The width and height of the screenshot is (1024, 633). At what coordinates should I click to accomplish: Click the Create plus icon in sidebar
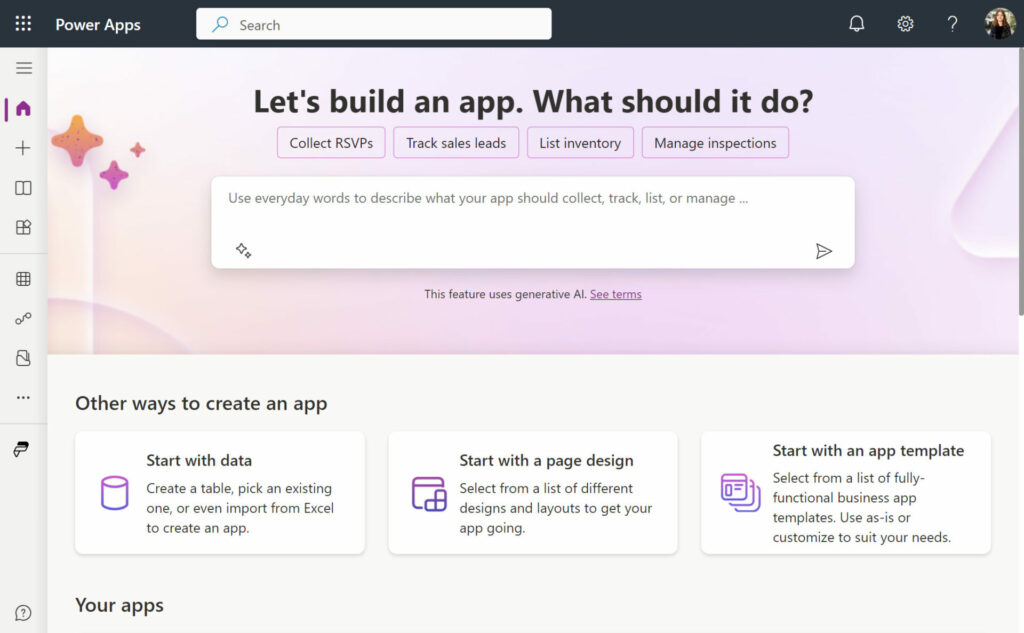[x=24, y=148]
